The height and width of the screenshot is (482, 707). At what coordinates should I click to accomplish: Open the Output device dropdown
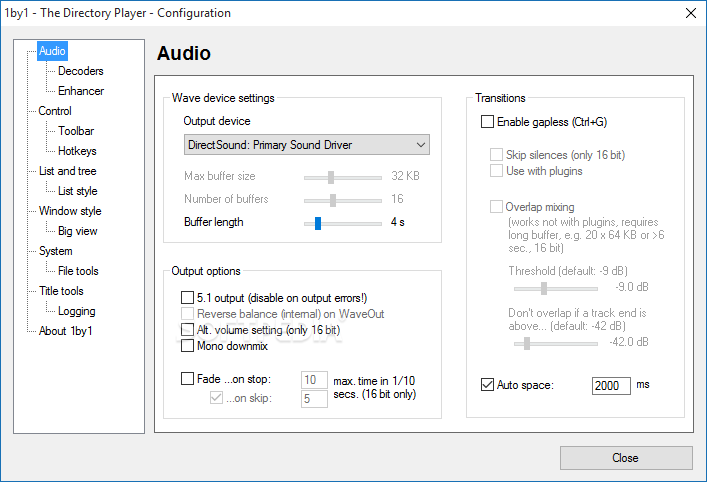point(307,145)
